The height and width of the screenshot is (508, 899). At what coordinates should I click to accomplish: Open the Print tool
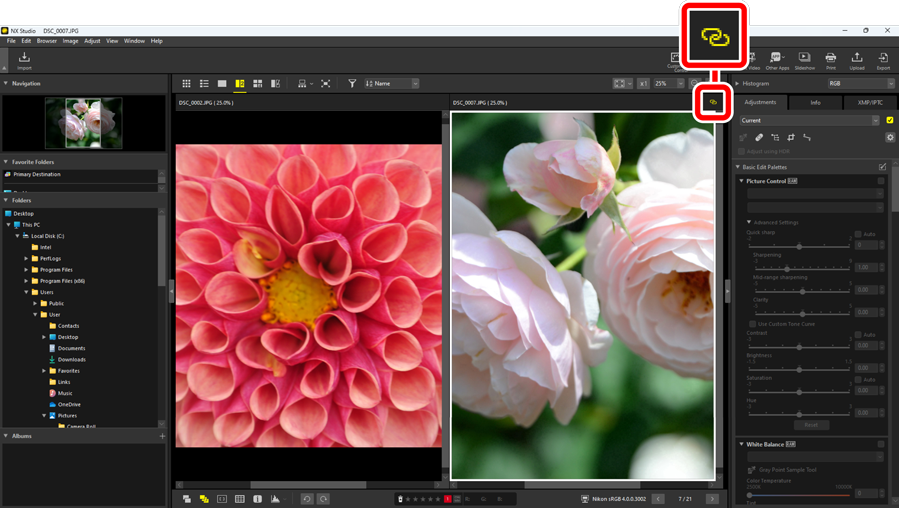coord(830,61)
